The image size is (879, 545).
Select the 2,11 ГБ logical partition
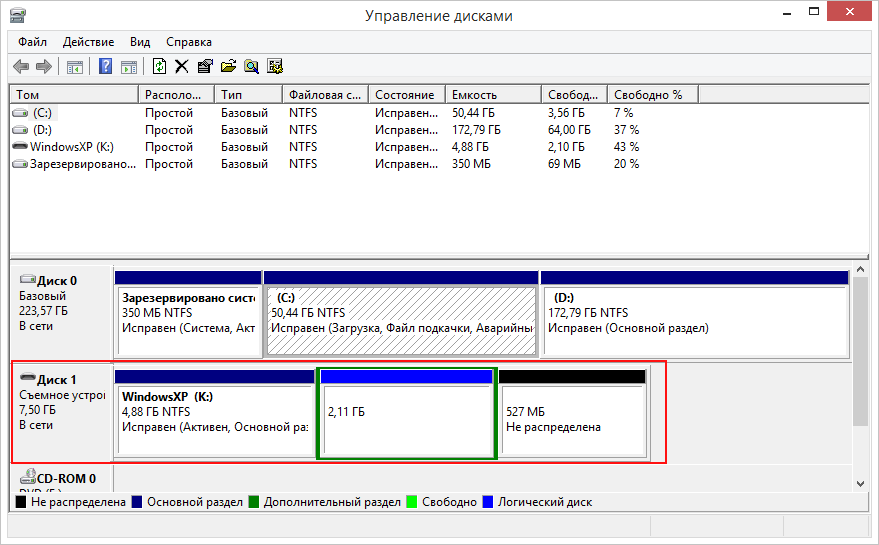click(406, 418)
